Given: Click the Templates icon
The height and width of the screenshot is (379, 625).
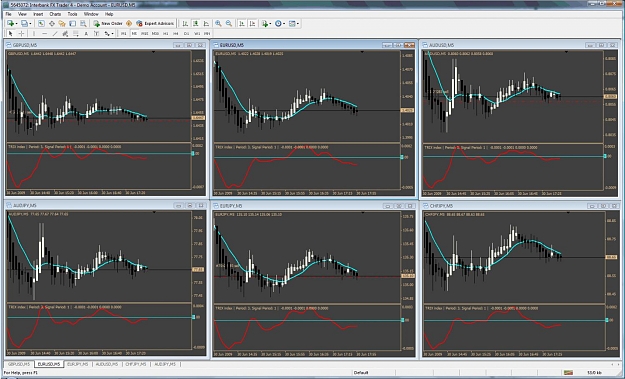Looking at the screenshot, I should [292, 24].
